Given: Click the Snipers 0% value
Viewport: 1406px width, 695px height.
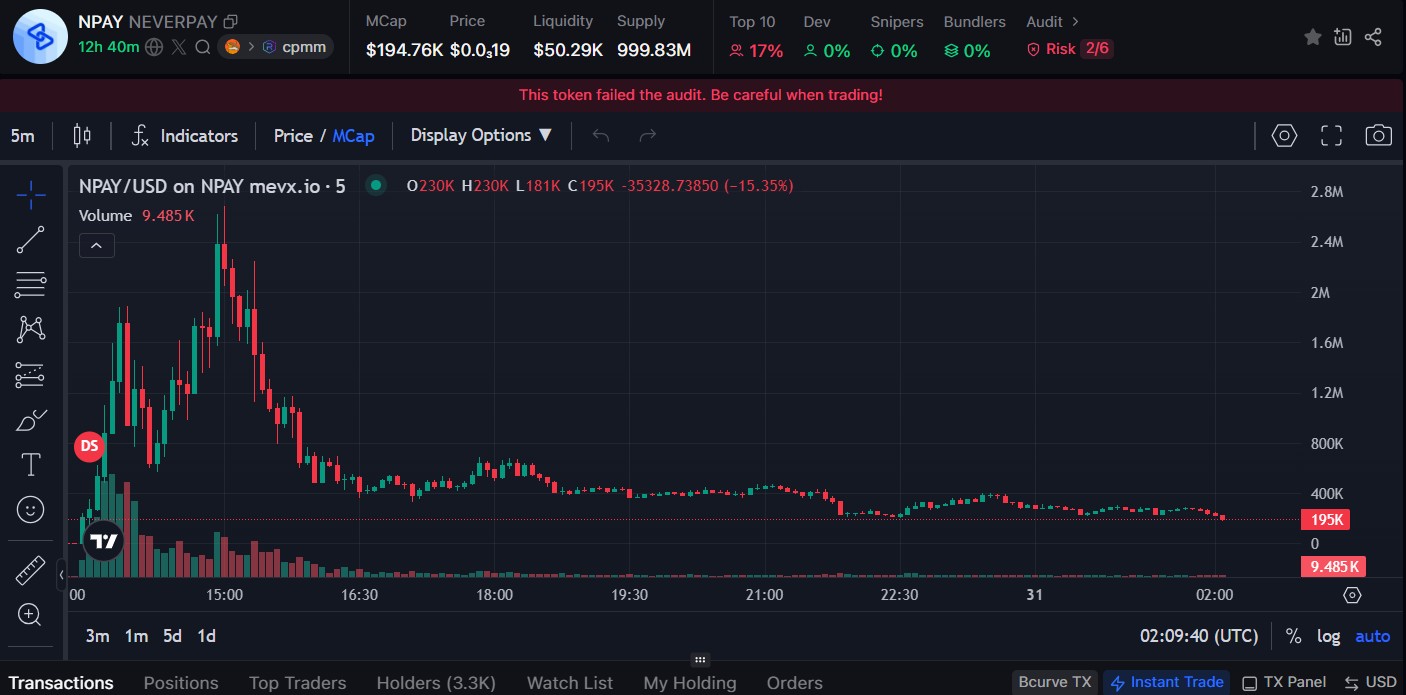Looking at the screenshot, I should [x=894, y=50].
